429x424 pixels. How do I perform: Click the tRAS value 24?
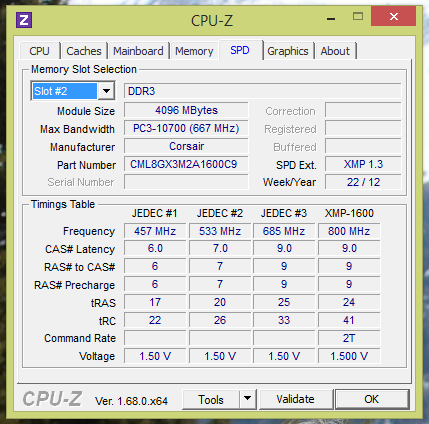tap(349, 303)
